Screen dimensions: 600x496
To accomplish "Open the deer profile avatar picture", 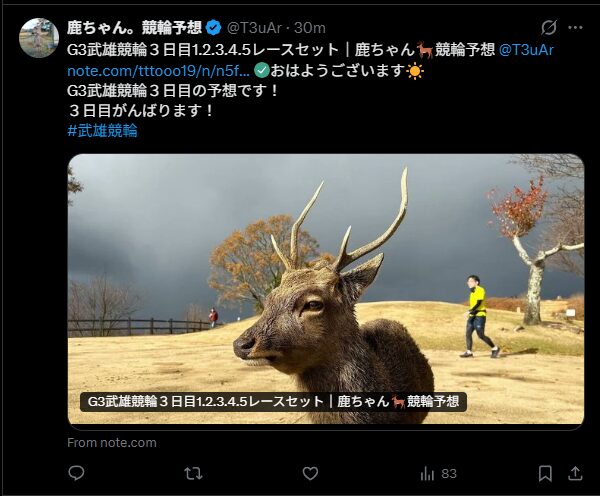I will [x=39, y=38].
